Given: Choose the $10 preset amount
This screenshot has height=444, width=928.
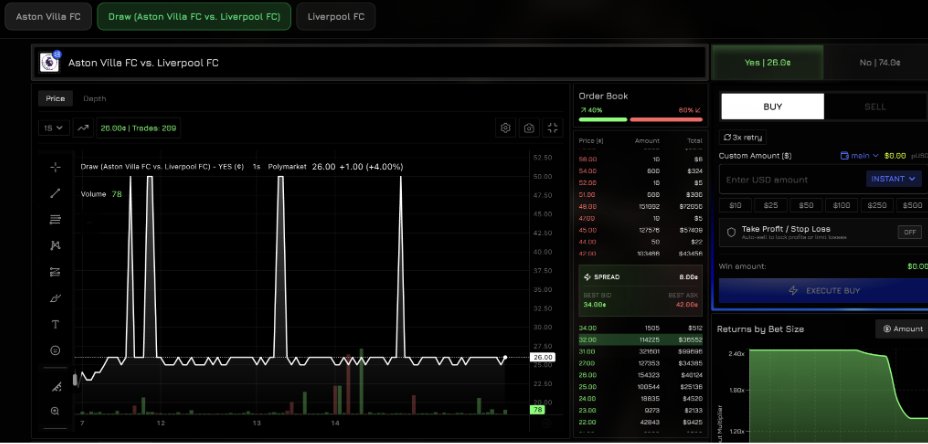Looking at the screenshot, I should pos(735,205).
